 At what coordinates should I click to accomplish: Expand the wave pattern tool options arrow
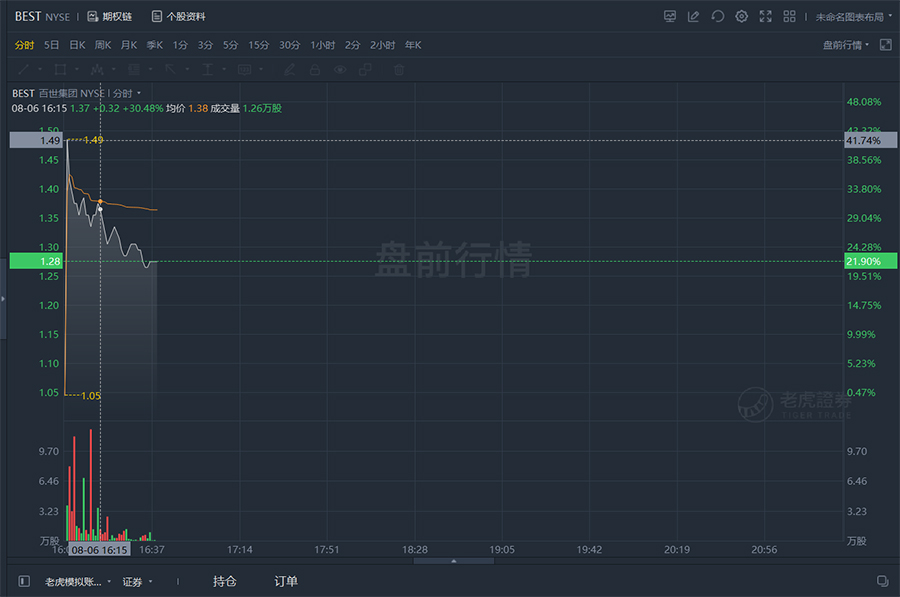[x=114, y=69]
